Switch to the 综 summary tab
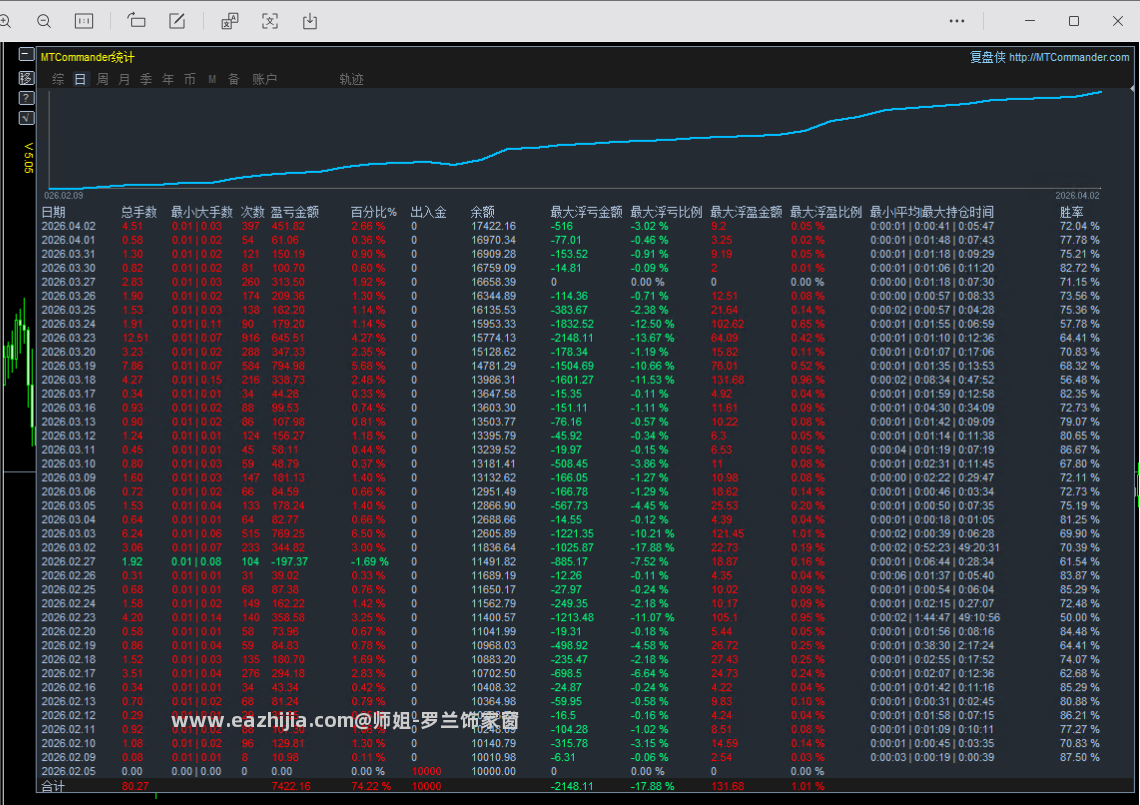This screenshot has height=805, width=1140. pyautogui.click(x=58, y=79)
